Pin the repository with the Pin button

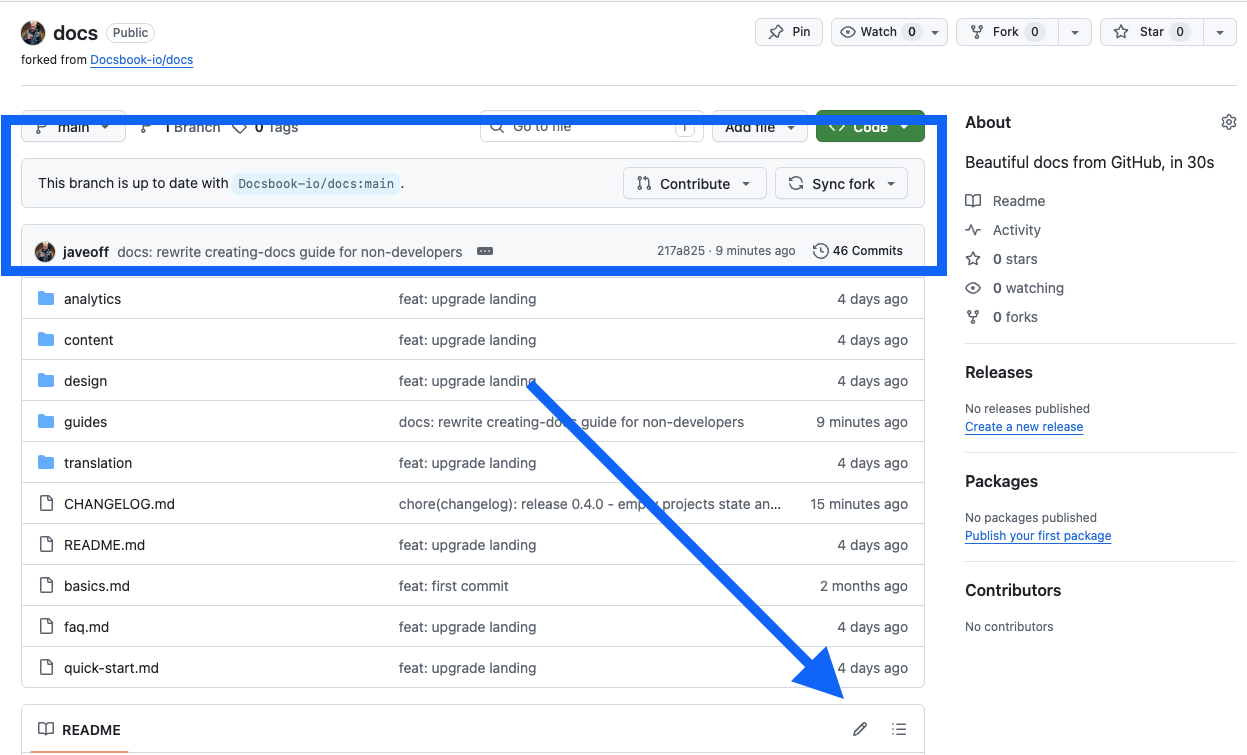789,32
